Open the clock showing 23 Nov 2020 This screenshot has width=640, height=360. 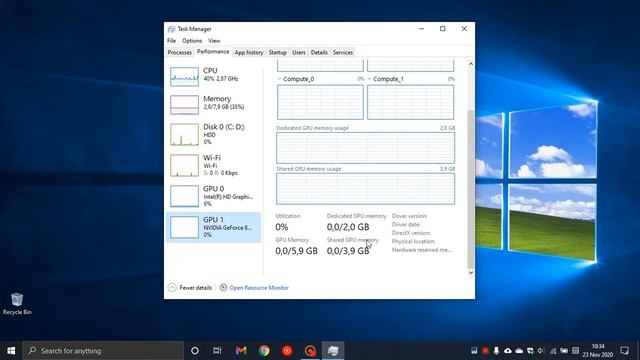[x=598, y=351]
